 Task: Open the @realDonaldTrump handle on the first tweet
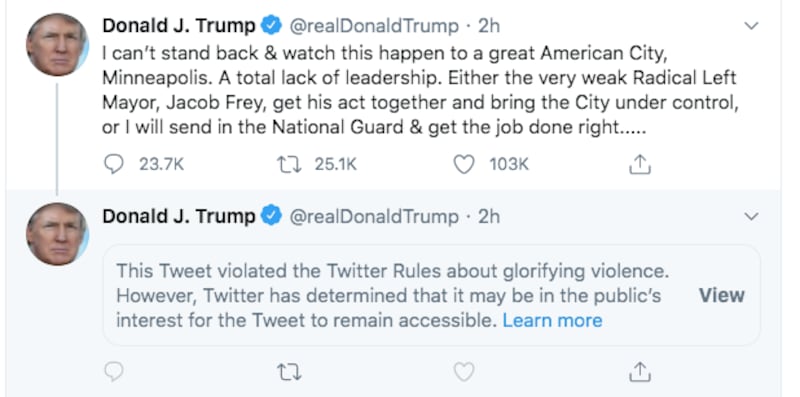click(374, 26)
